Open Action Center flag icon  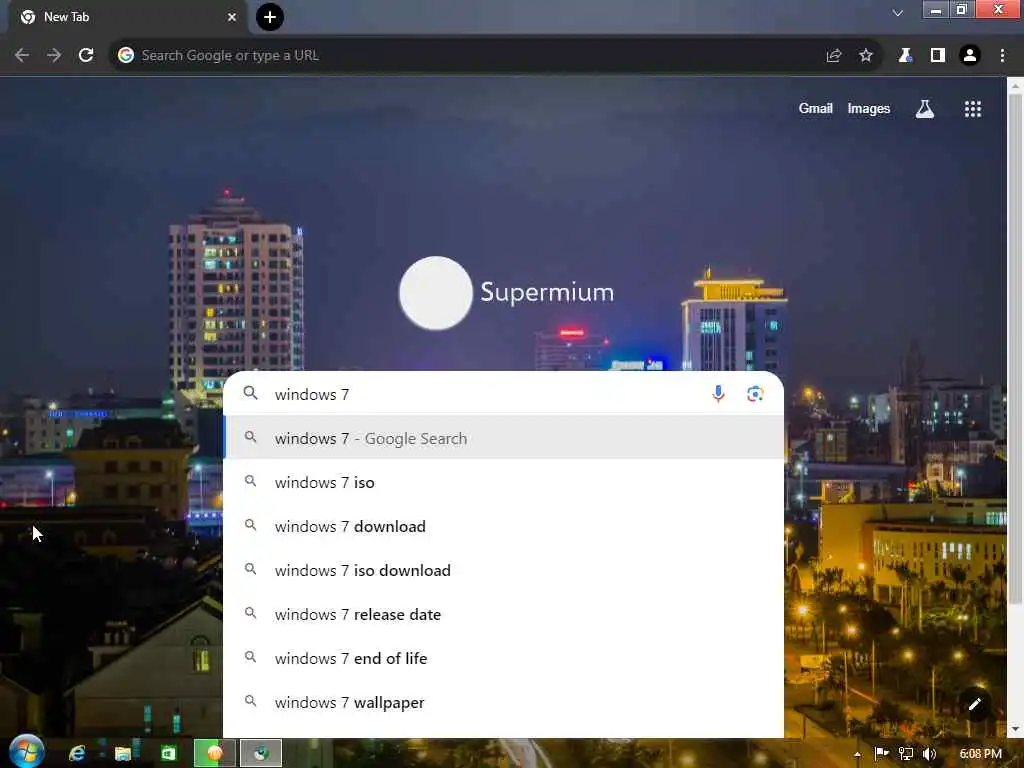tap(881, 754)
